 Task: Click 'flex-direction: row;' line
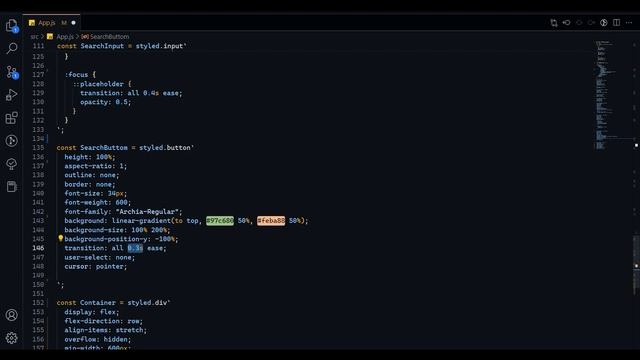pyautogui.click(x=104, y=321)
